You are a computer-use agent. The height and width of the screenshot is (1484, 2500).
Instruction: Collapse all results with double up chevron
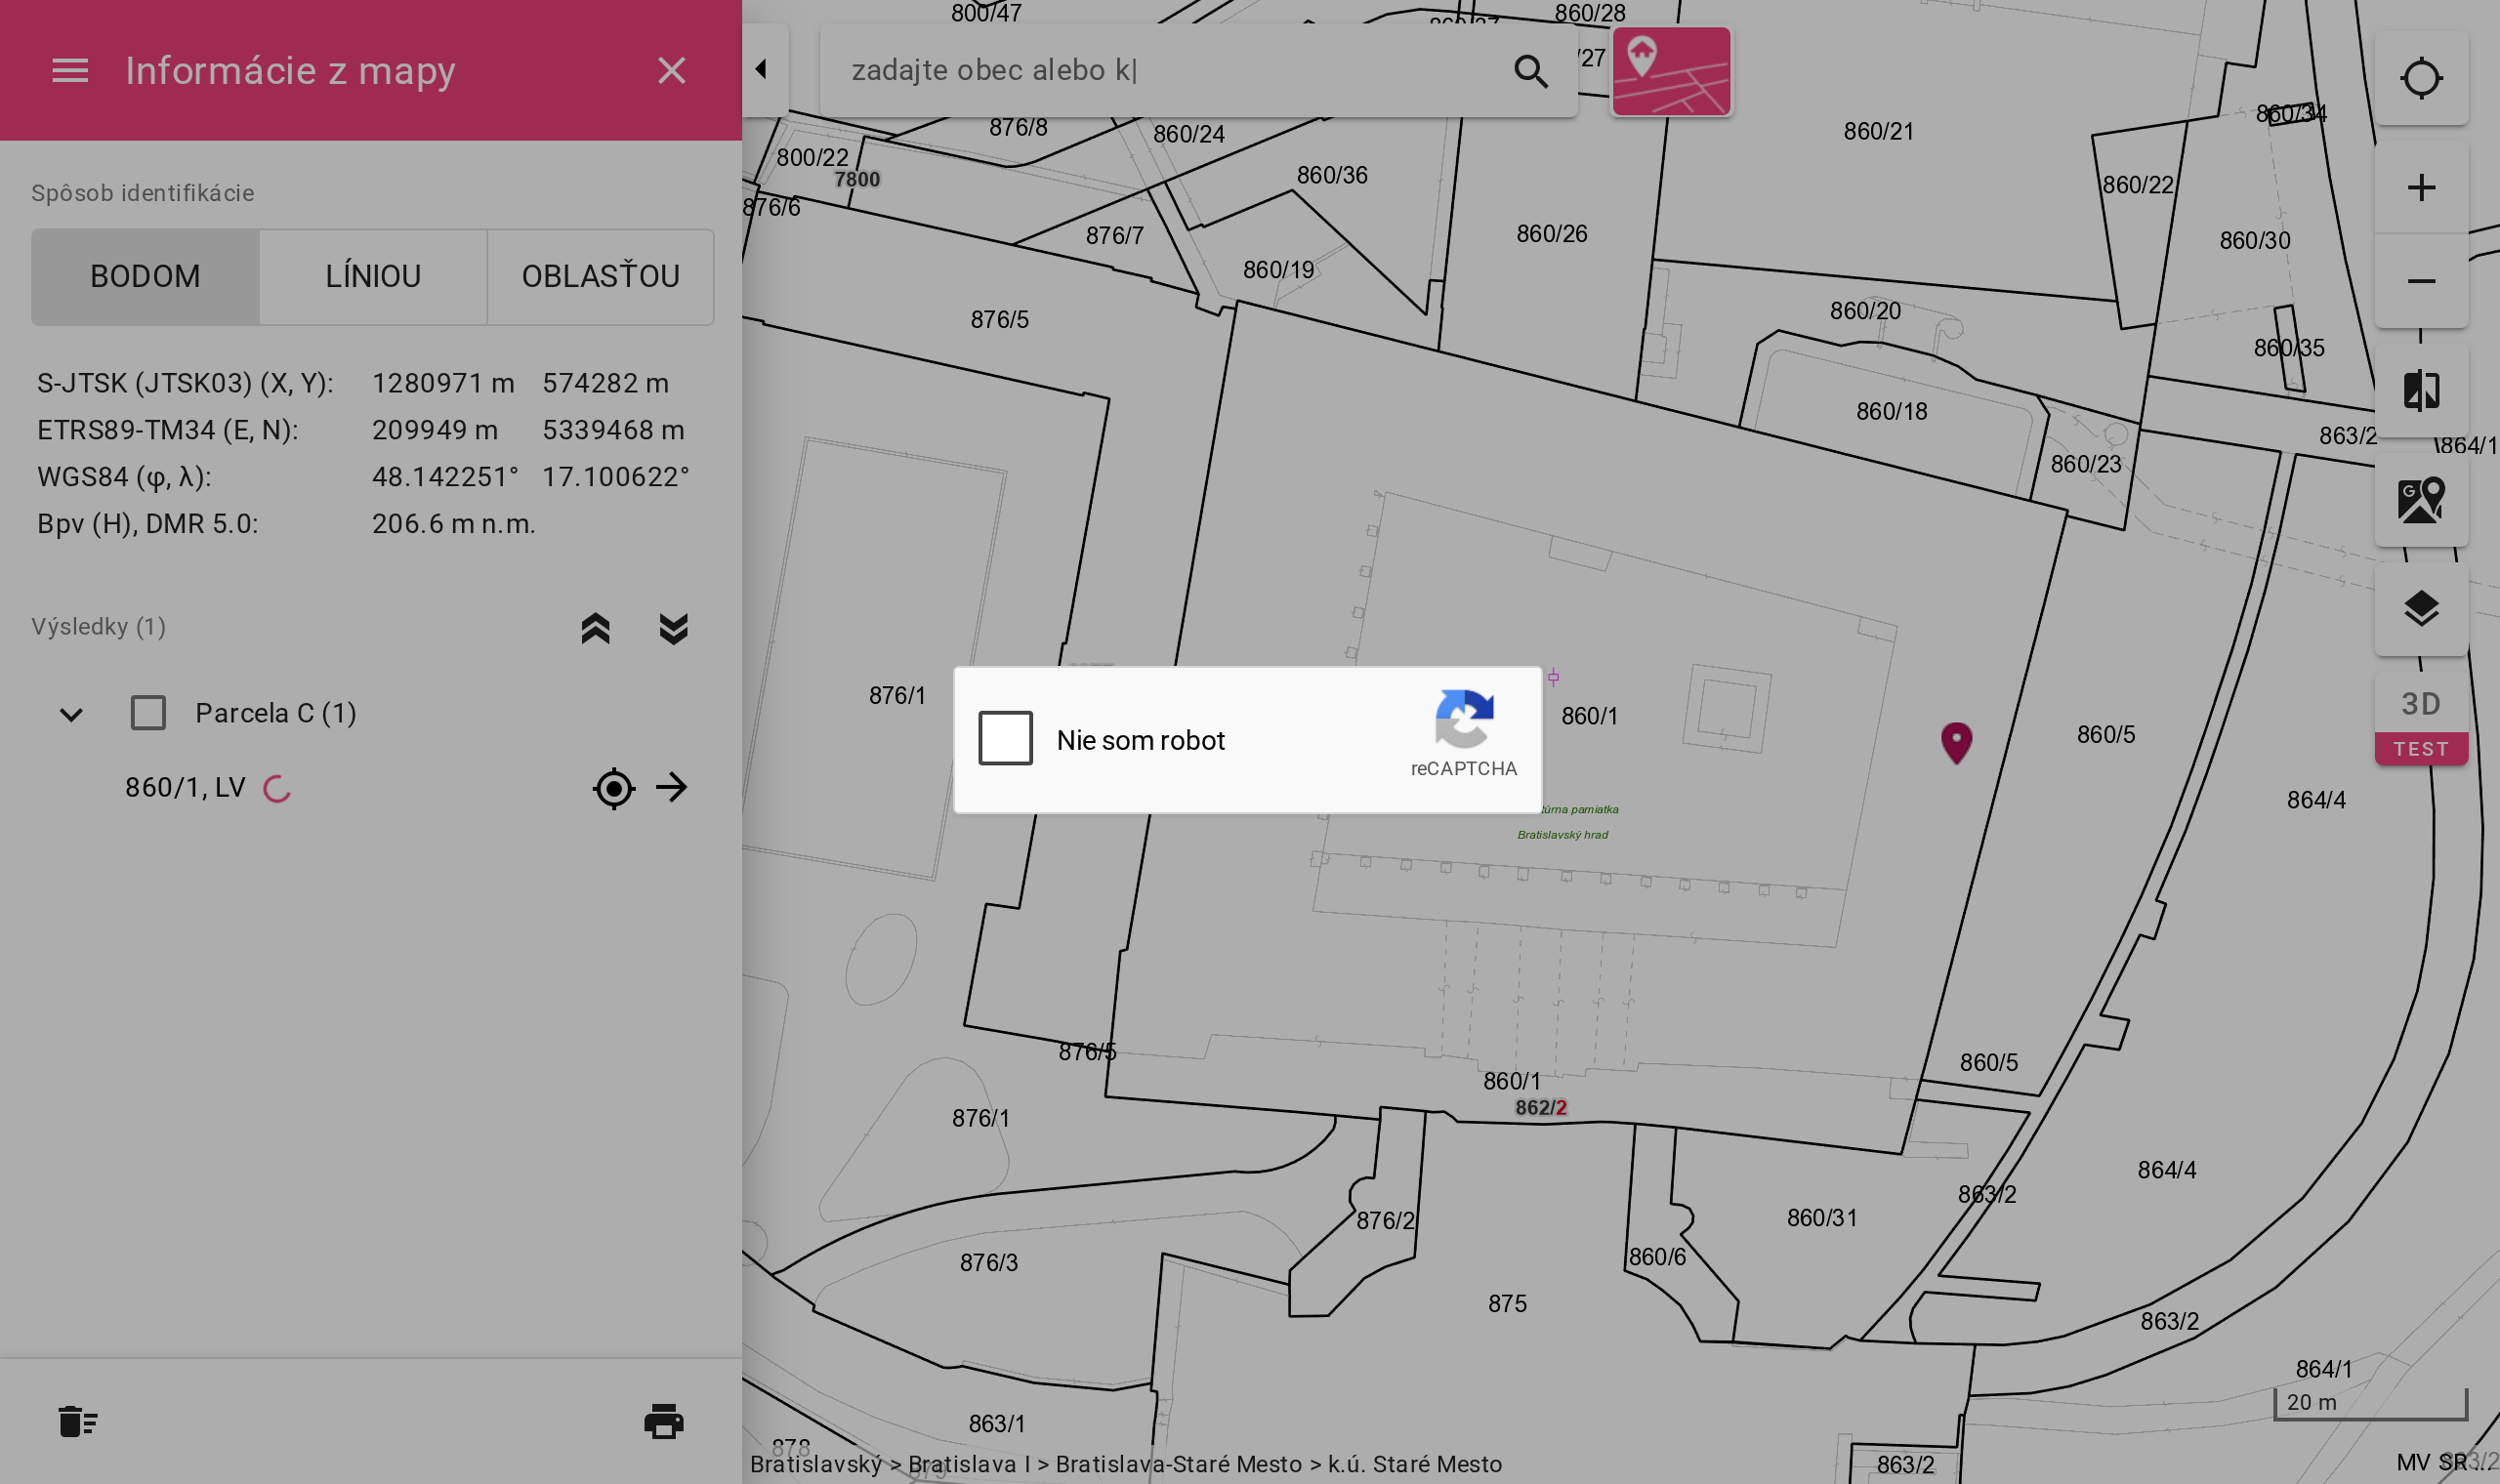[595, 628]
